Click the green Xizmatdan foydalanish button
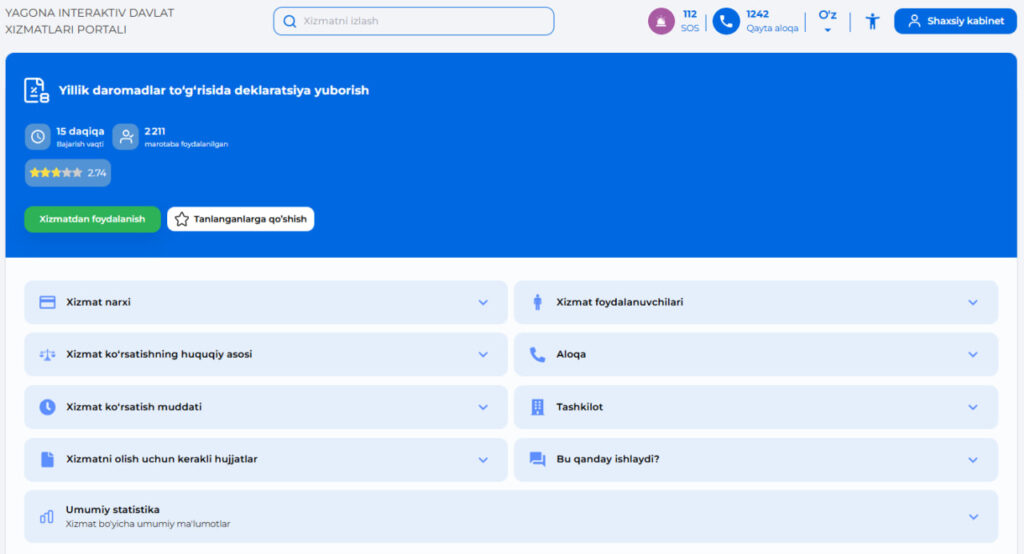The image size is (1024, 554). [x=92, y=219]
